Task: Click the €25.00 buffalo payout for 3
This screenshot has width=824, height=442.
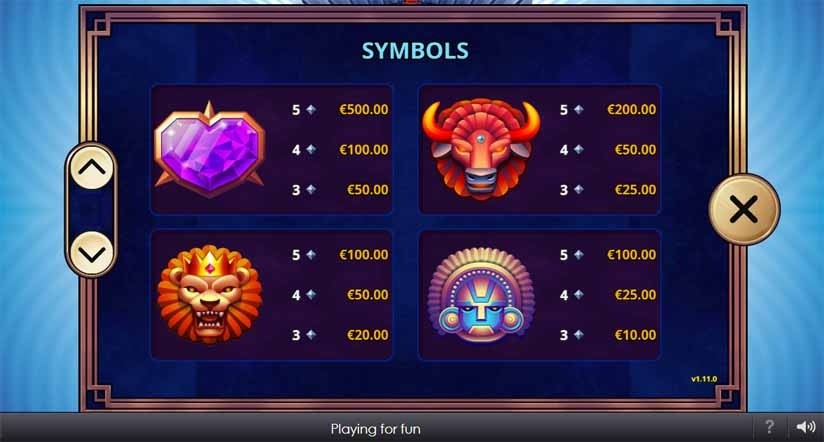Action: click(635, 190)
